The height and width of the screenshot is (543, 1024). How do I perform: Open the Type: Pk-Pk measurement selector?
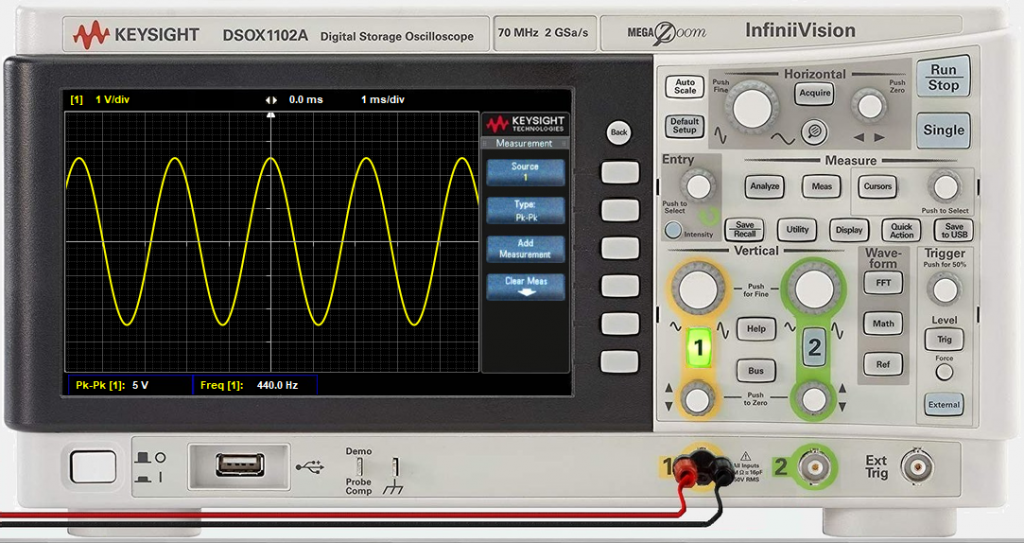(x=525, y=210)
